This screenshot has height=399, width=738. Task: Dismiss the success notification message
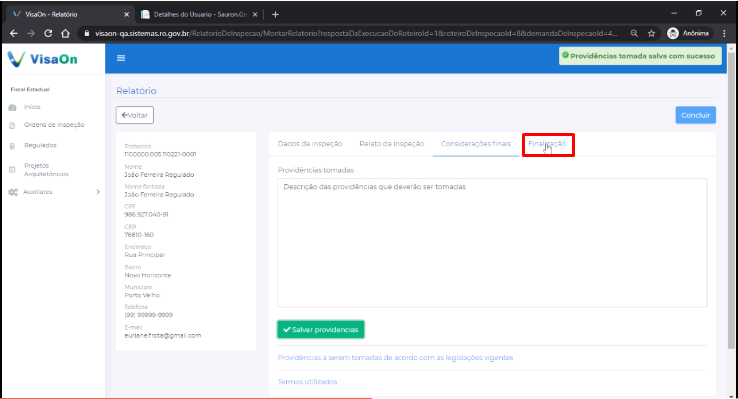coord(640,56)
